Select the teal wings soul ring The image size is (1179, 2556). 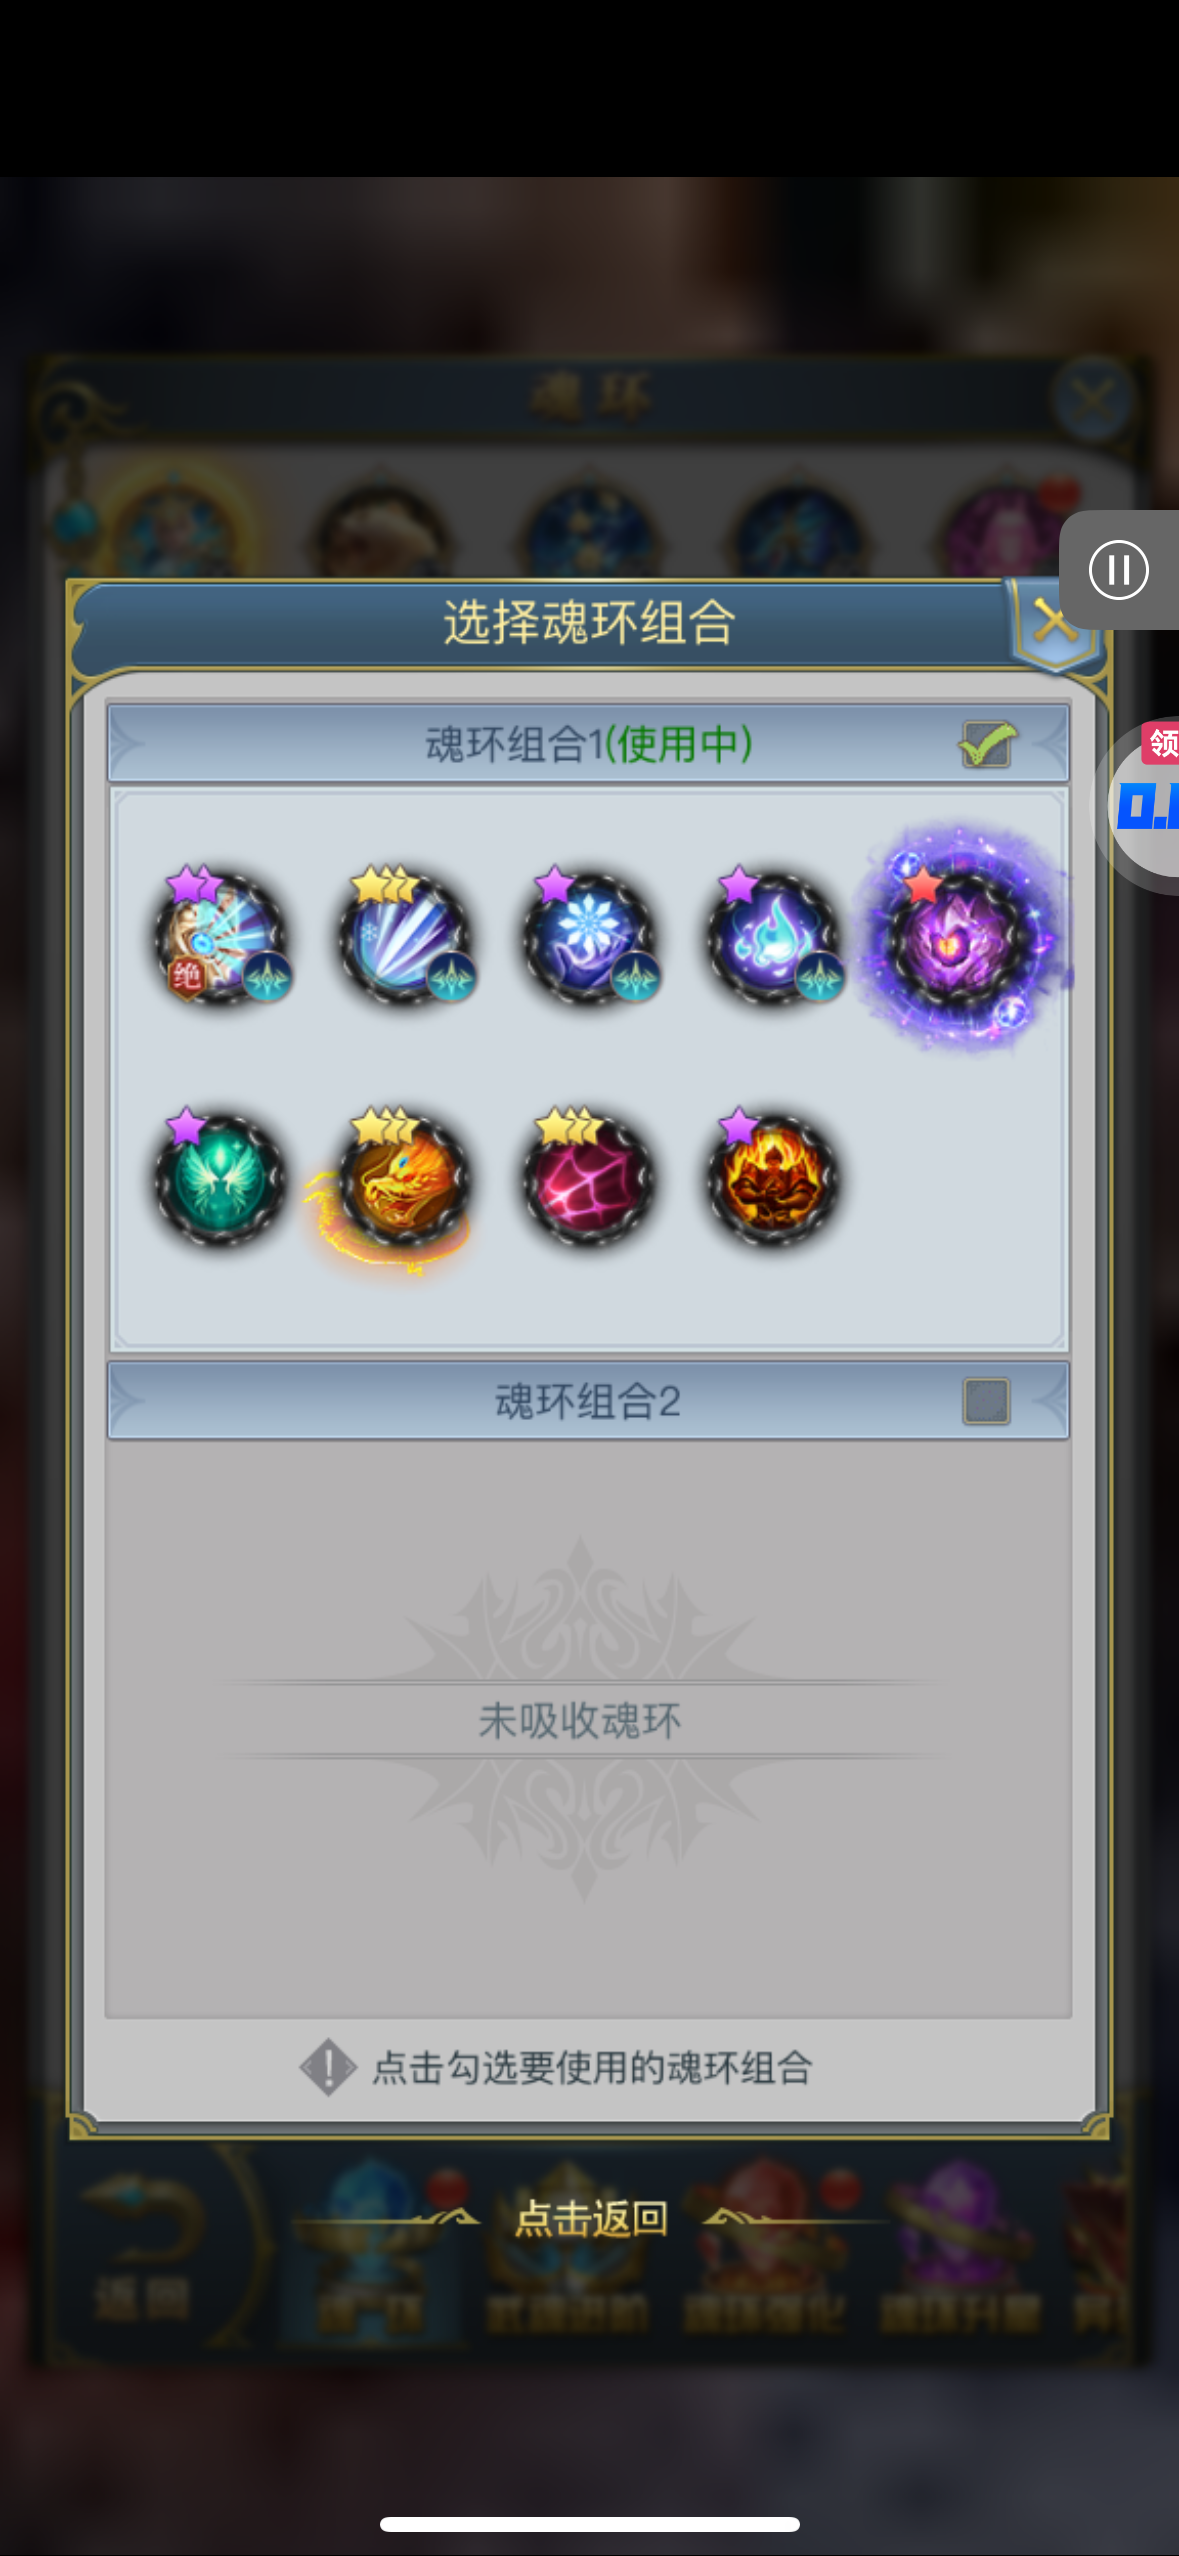(221, 1178)
